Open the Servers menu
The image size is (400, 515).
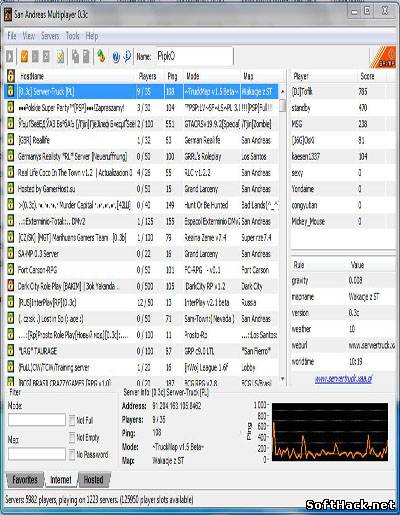click(50, 36)
